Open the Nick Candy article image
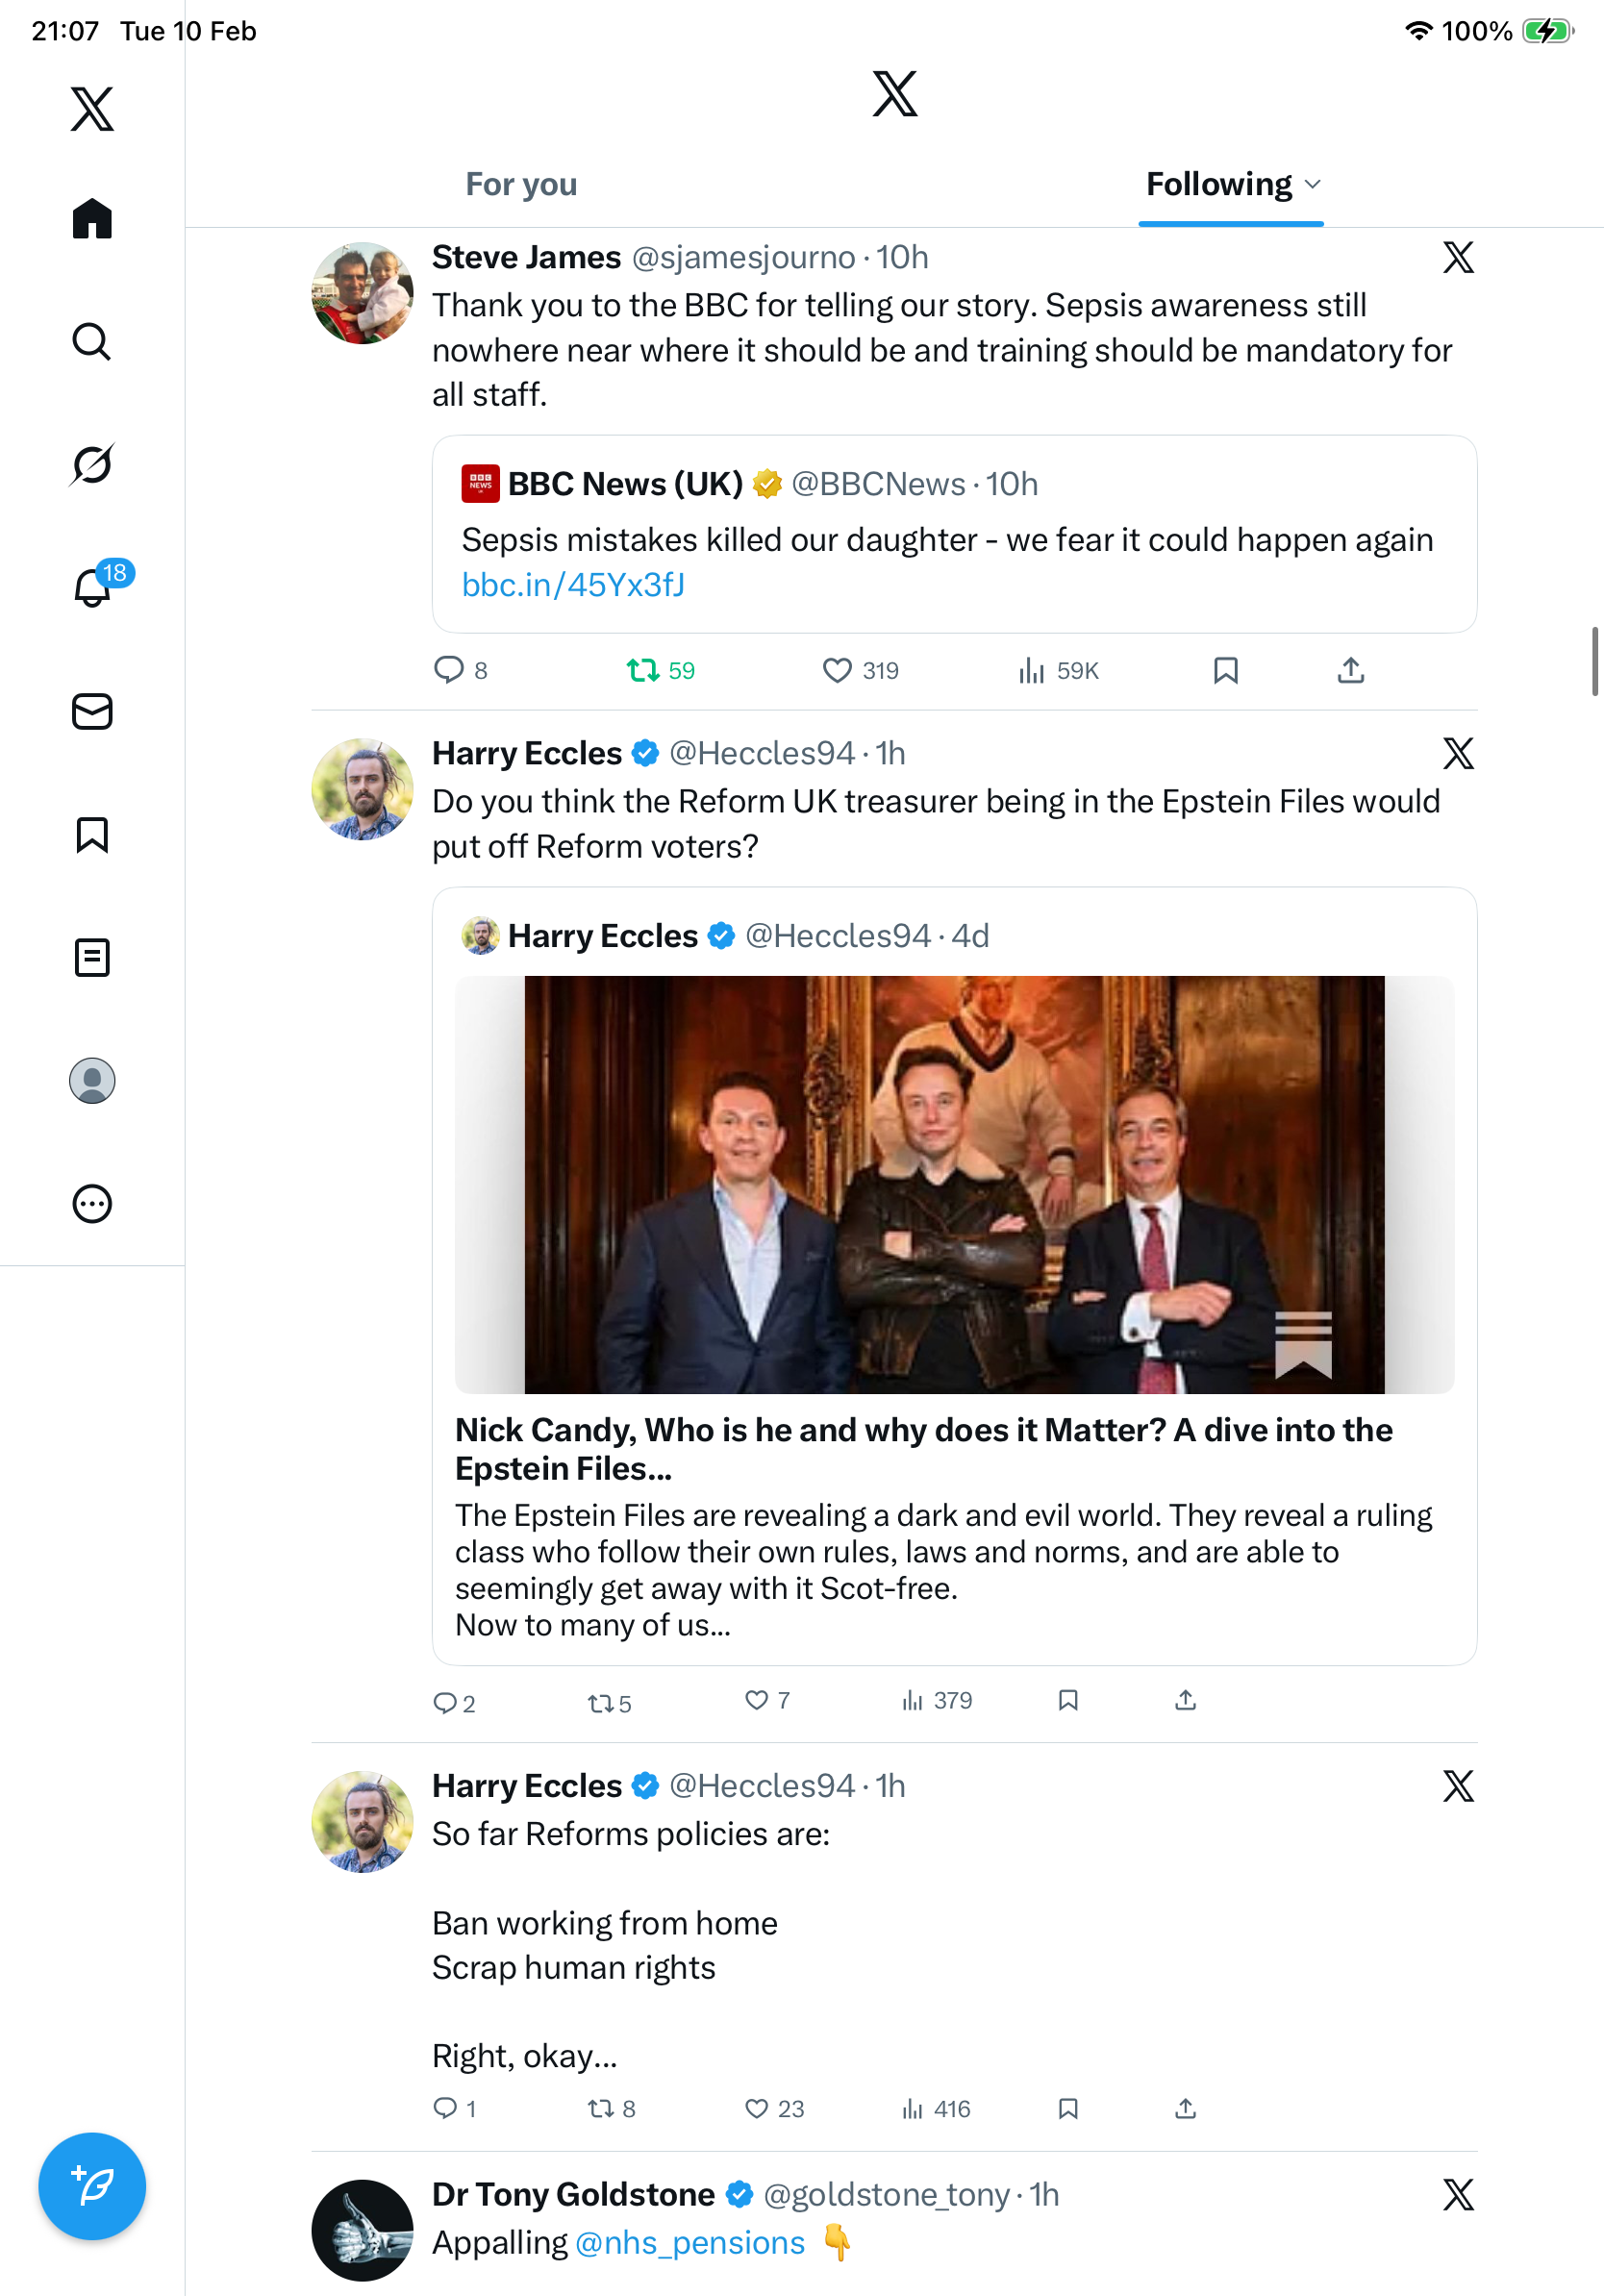Image resolution: width=1604 pixels, height=2296 pixels. [954, 1184]
